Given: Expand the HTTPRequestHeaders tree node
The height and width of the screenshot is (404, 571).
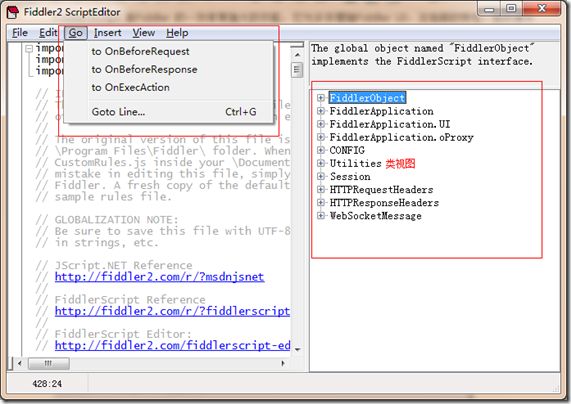Looking at the screenshot, I should 321,189.
